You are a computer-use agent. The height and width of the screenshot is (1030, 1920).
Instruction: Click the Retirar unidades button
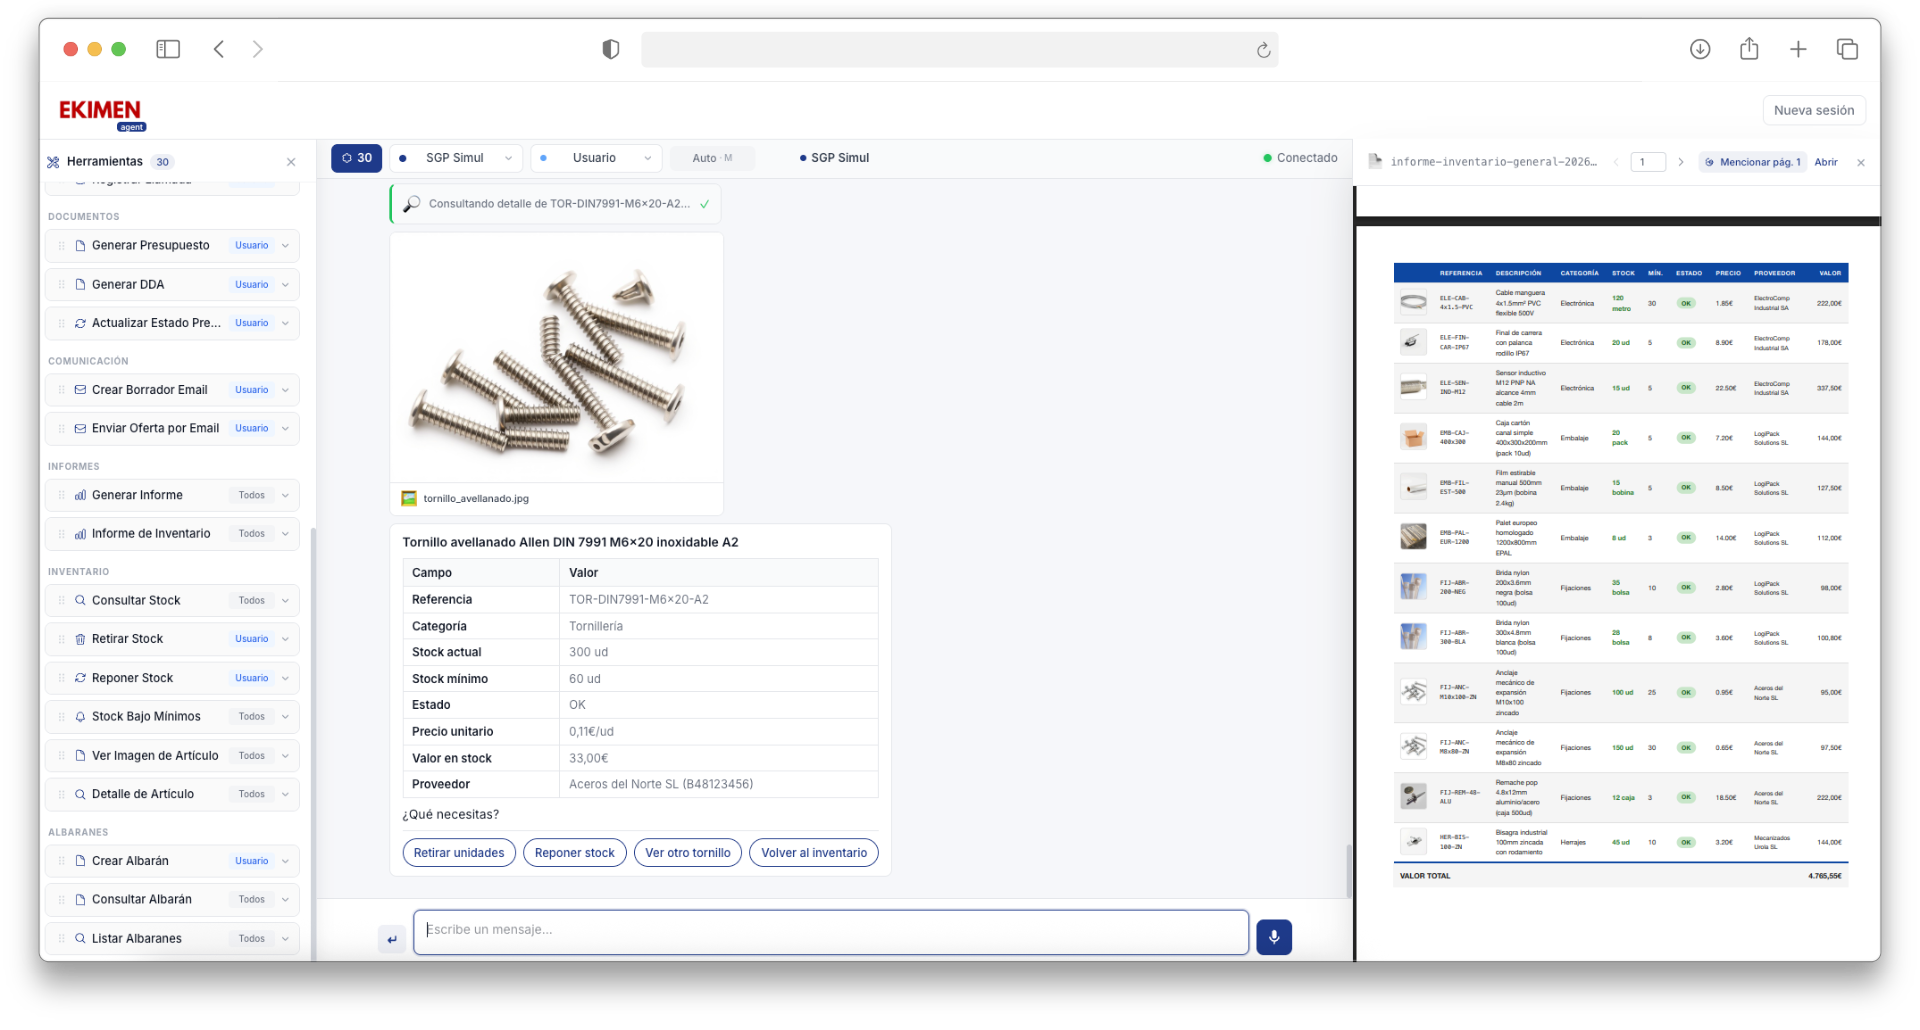[459, 853]
